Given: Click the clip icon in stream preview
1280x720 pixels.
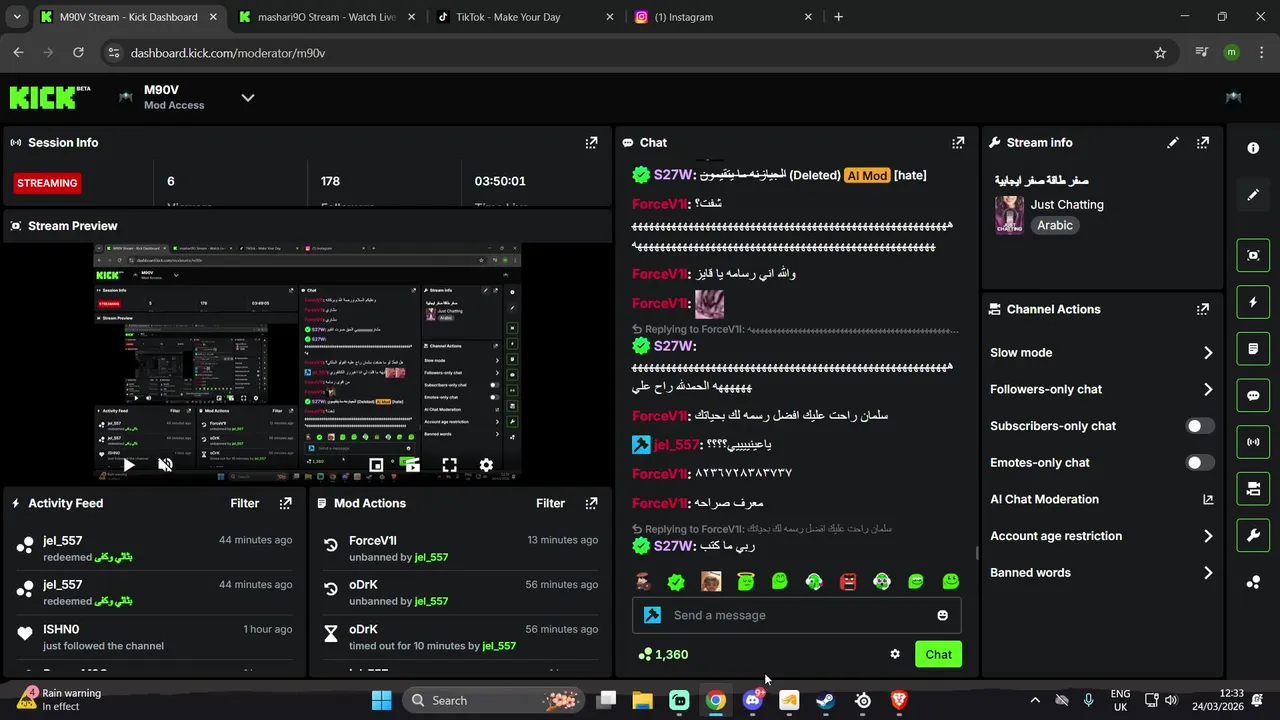Looking at the screenshot, I should click(411, 465).
